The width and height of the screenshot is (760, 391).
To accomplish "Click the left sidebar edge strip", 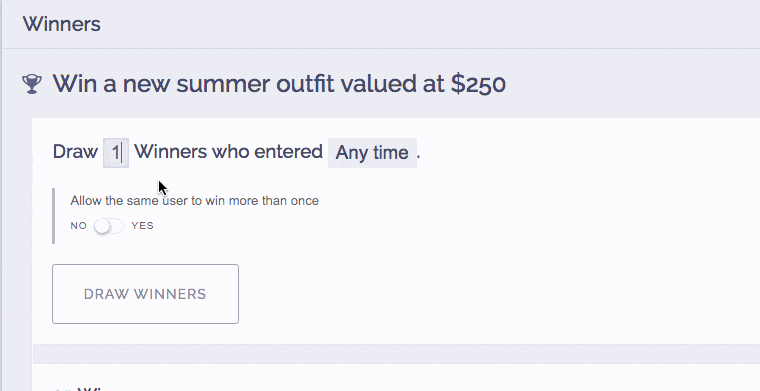I will pyautogui.click(x=1, y=195).
